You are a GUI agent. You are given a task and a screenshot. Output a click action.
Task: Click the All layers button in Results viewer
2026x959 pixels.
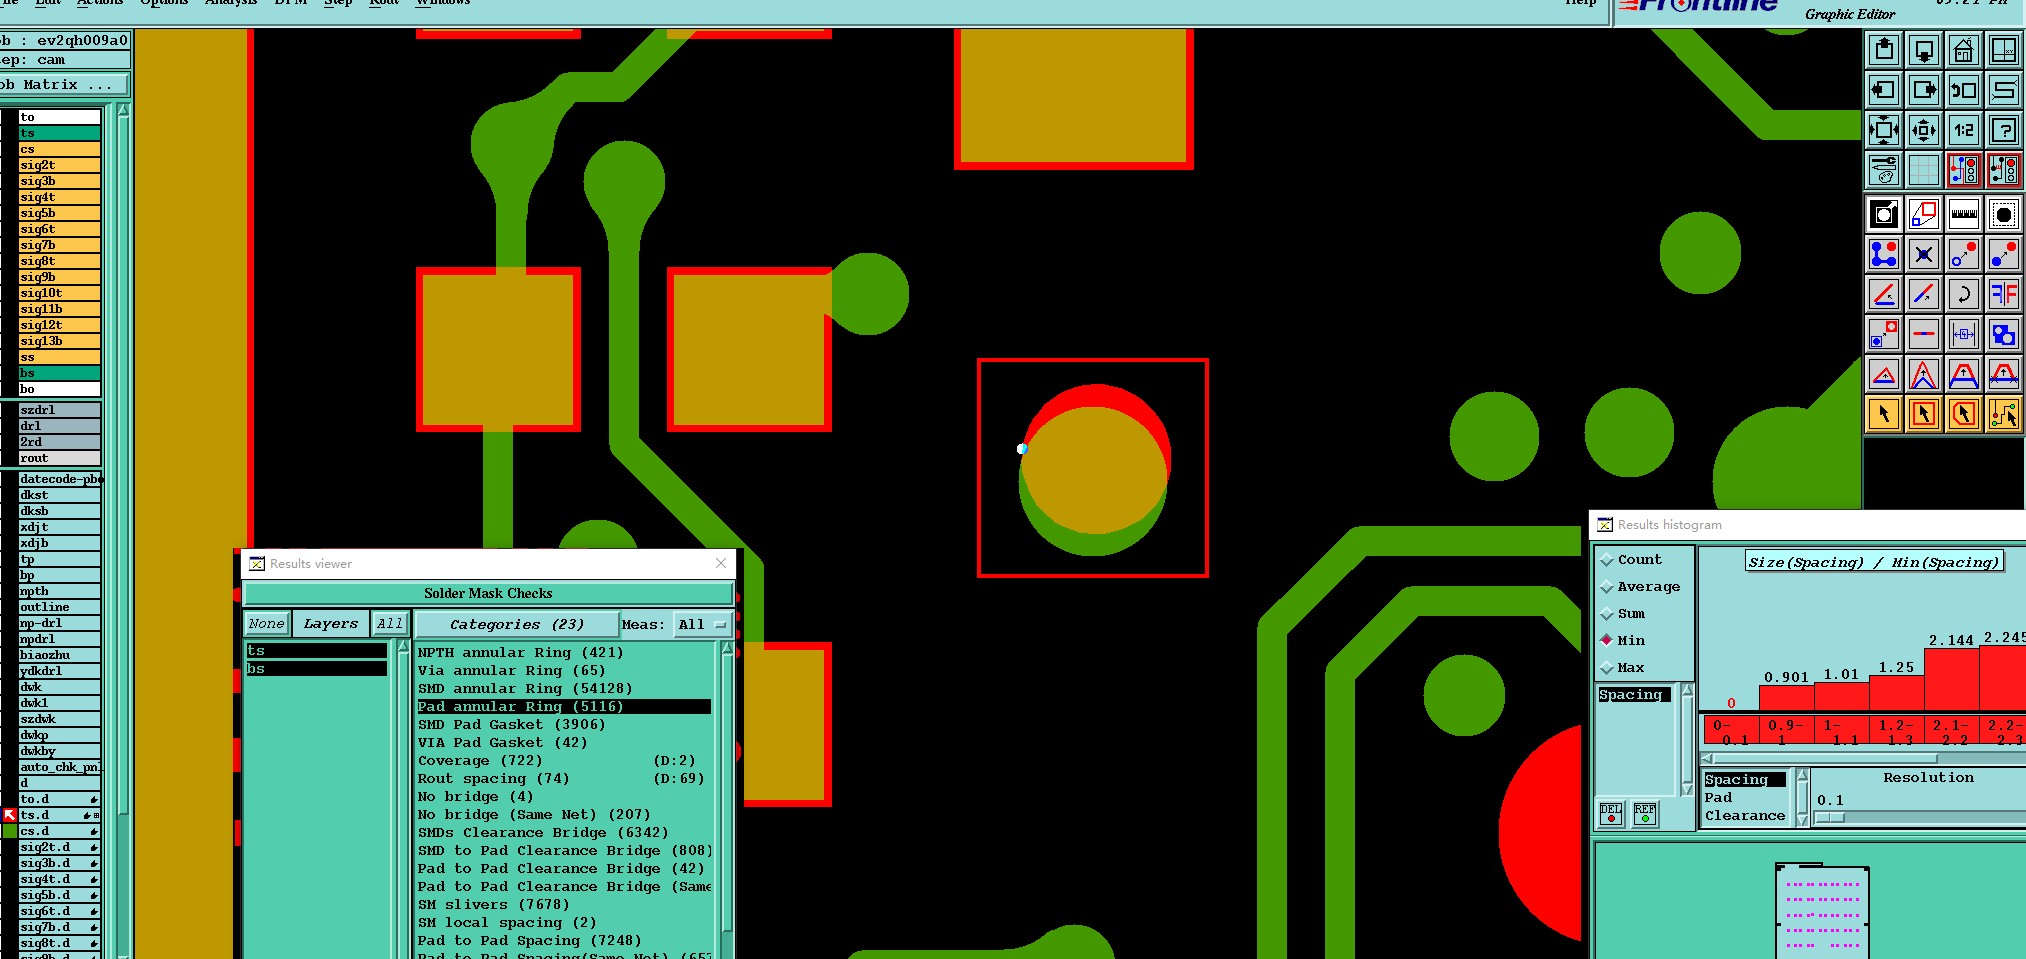[390, 624]
